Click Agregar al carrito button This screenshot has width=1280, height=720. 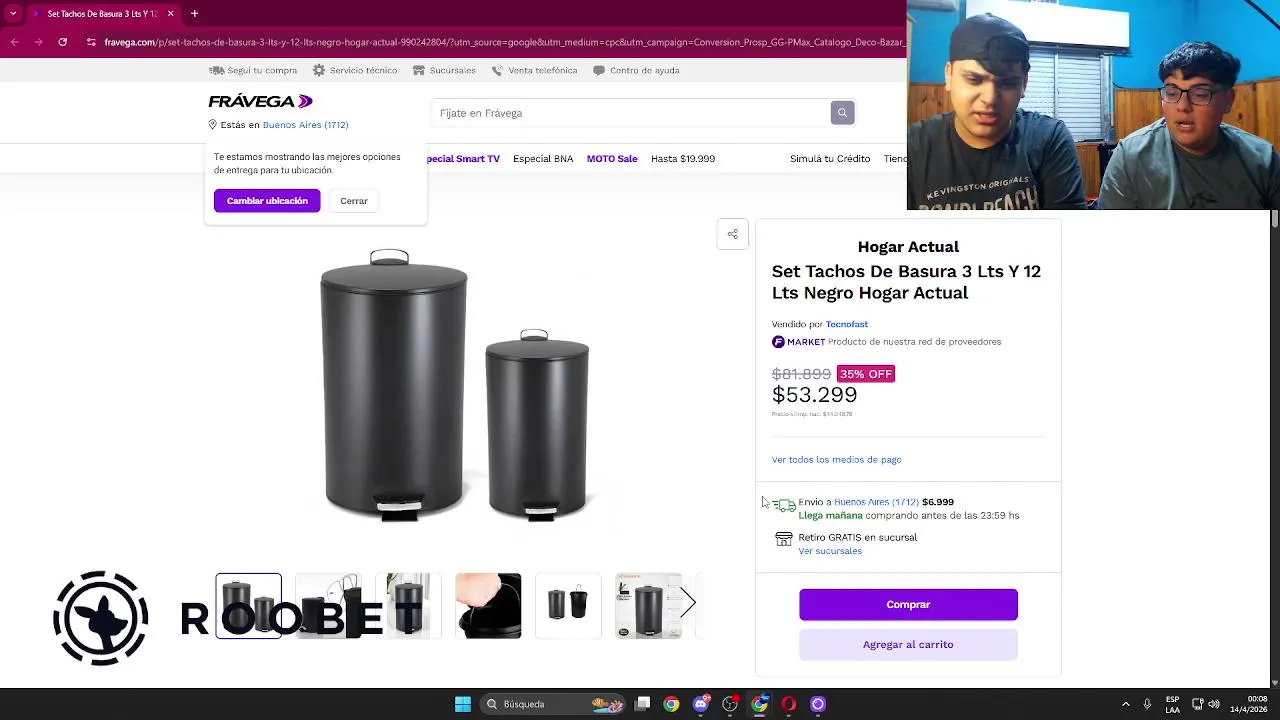click(908, 645)
